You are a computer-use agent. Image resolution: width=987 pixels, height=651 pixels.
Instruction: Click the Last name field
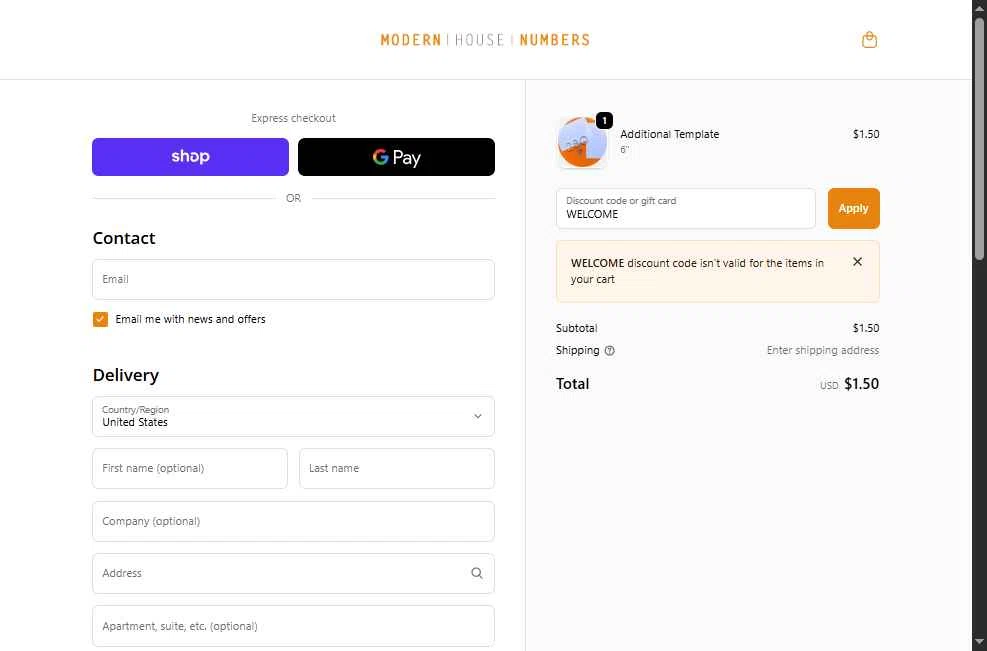pyautogui.click(x=397, y=468)
